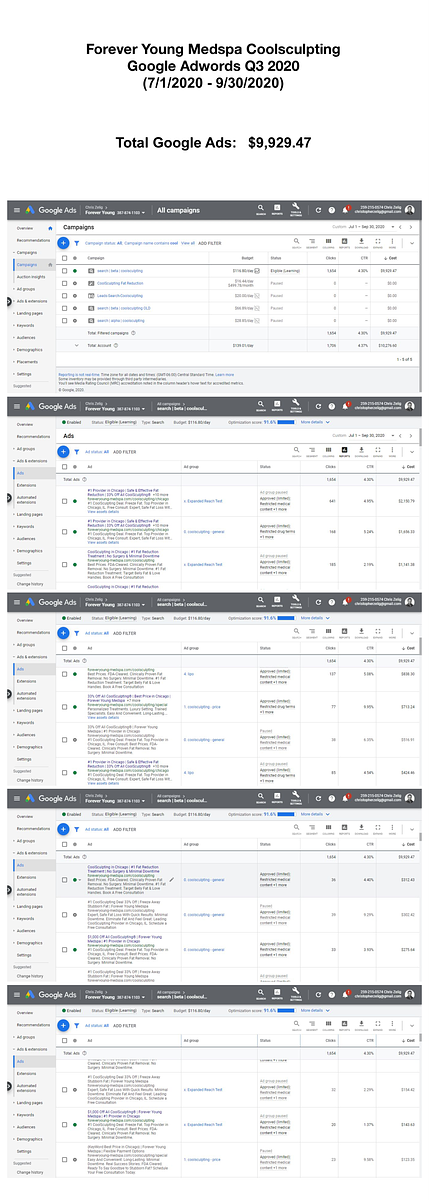Screen dimensions: 429x1200
Task: Select Auction insights in the left sidebar
Action: [33, 277]
